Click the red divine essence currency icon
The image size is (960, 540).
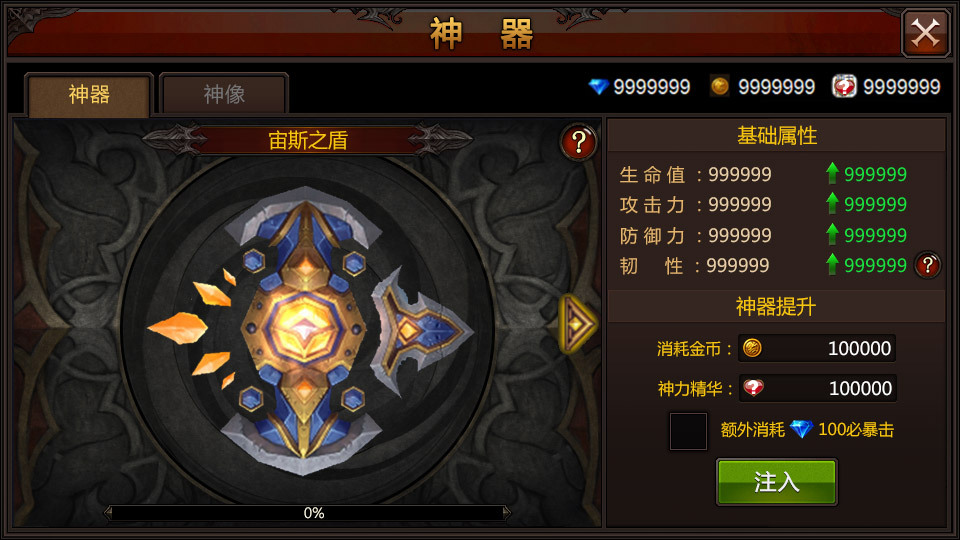[x=844, y=86]
